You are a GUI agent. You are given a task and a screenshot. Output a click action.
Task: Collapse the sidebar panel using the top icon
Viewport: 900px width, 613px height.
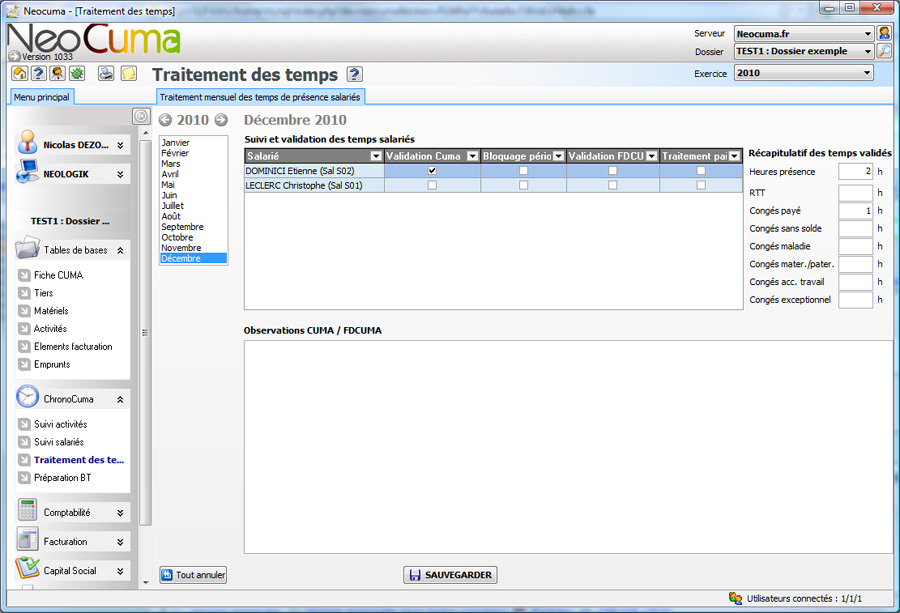tap(141, 116)
